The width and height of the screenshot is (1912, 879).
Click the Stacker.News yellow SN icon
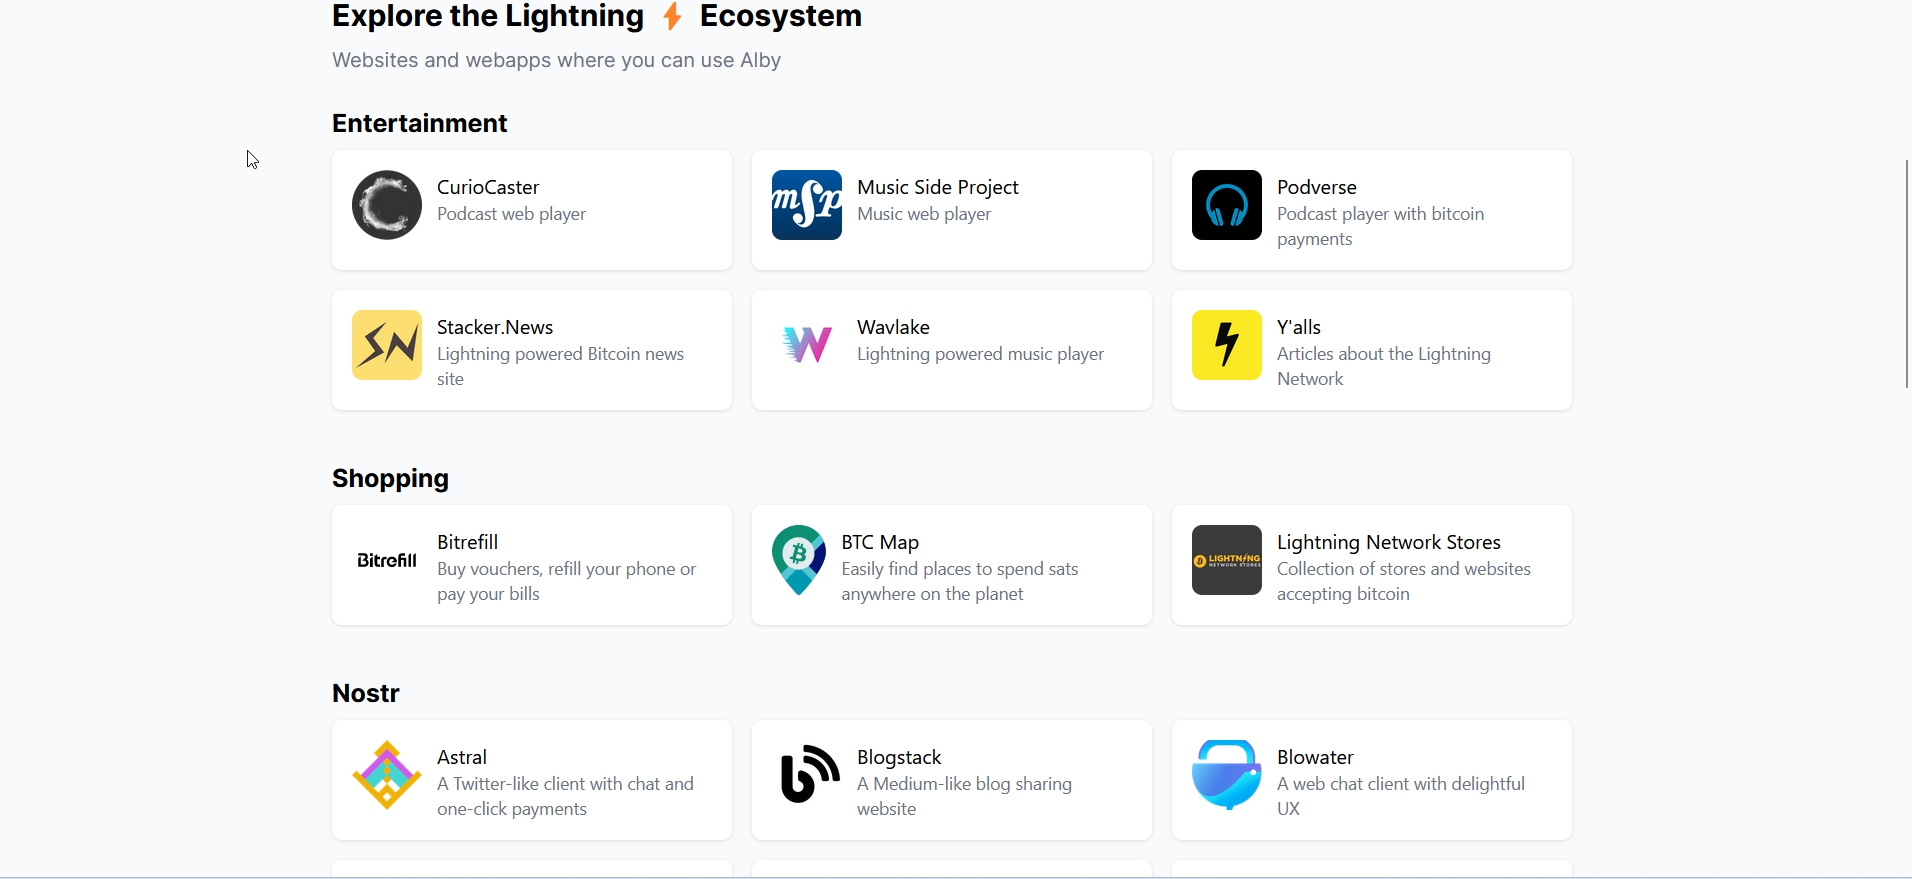coord(387,345)
